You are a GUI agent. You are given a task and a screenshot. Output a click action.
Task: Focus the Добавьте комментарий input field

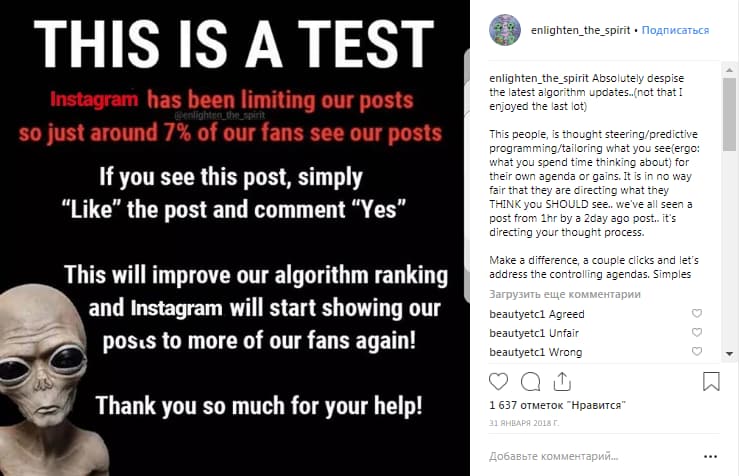point(594,456)
